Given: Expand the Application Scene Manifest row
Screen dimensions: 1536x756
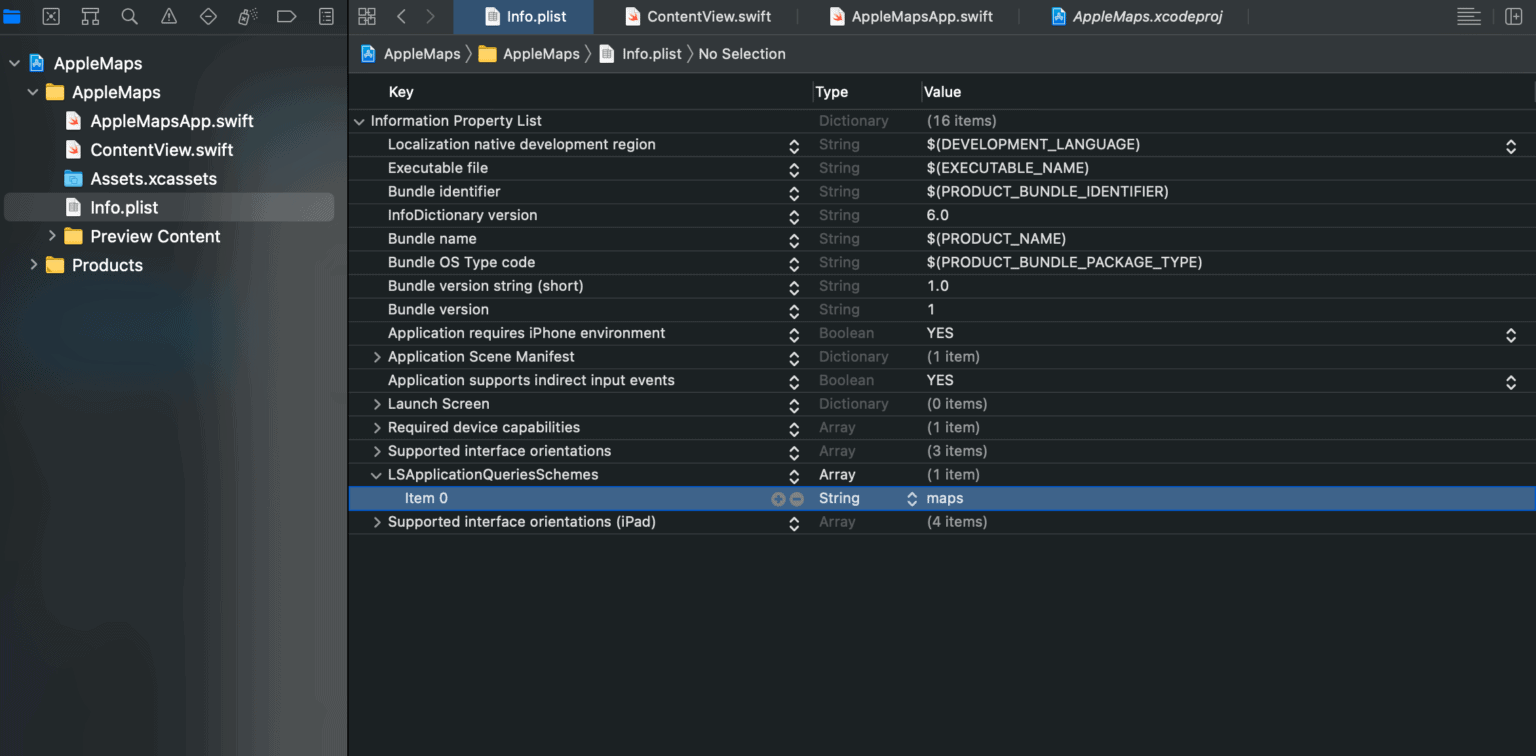Looking at the screenshot, I should coord(377,357).
